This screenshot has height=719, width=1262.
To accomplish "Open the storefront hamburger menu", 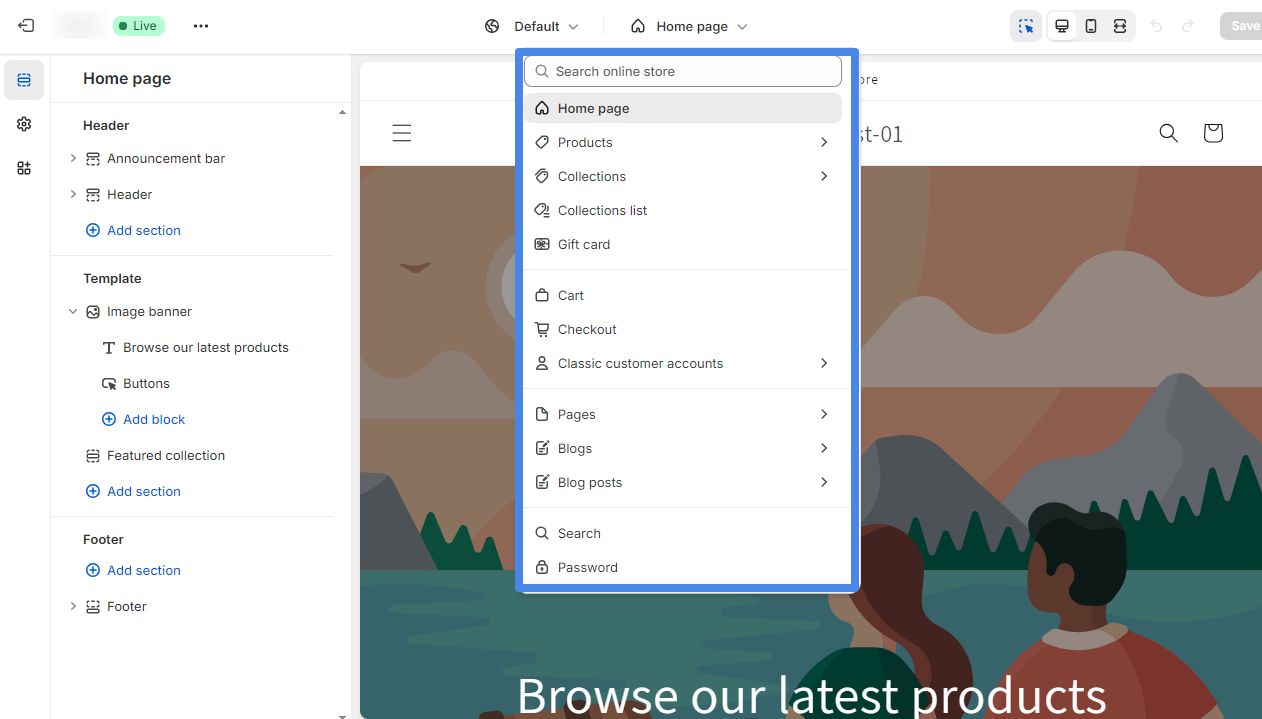I will [402, 133].
